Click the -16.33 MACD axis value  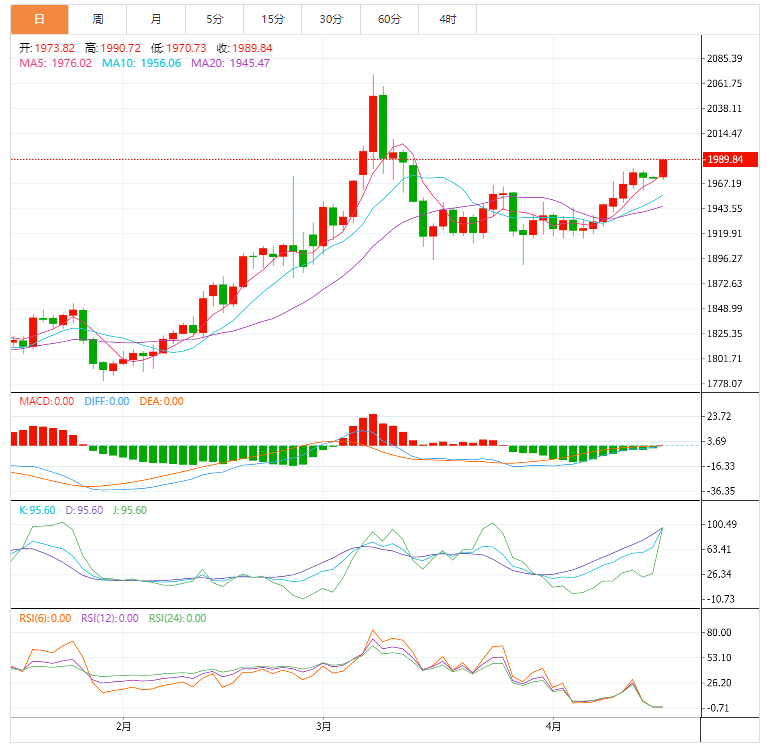720,466
